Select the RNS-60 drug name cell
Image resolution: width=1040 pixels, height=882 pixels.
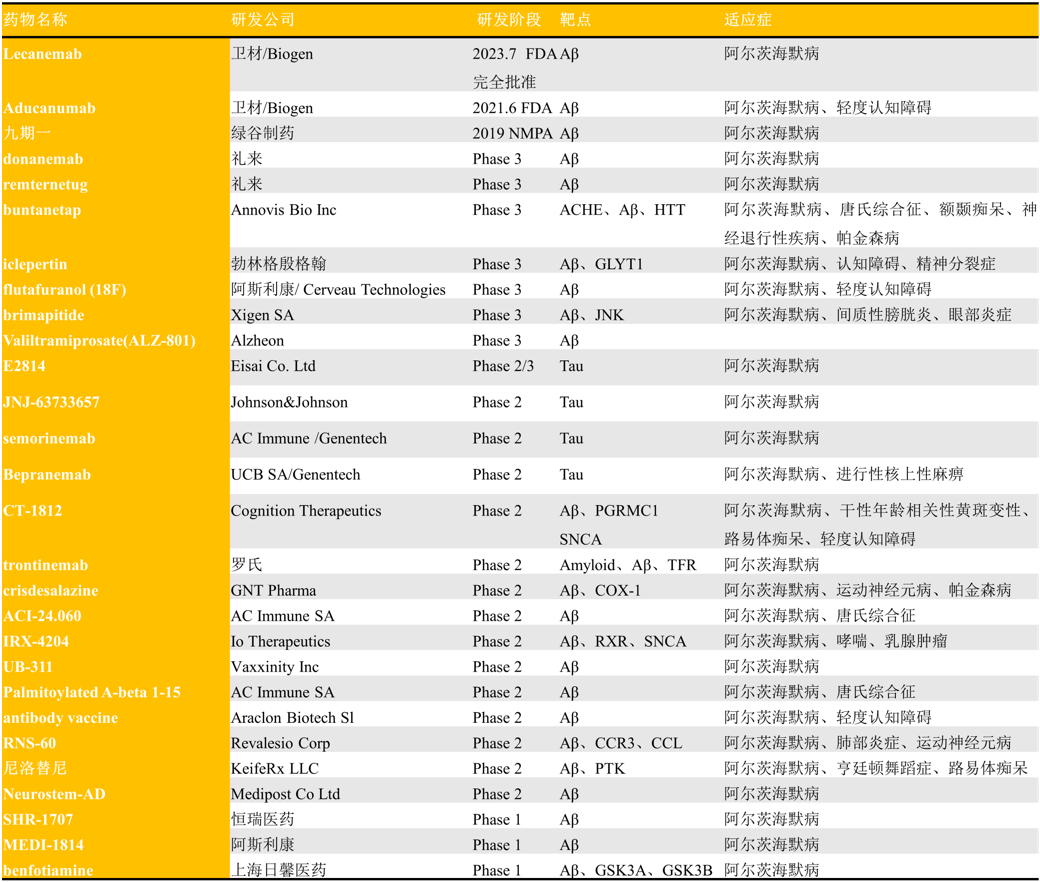[30, 743]
